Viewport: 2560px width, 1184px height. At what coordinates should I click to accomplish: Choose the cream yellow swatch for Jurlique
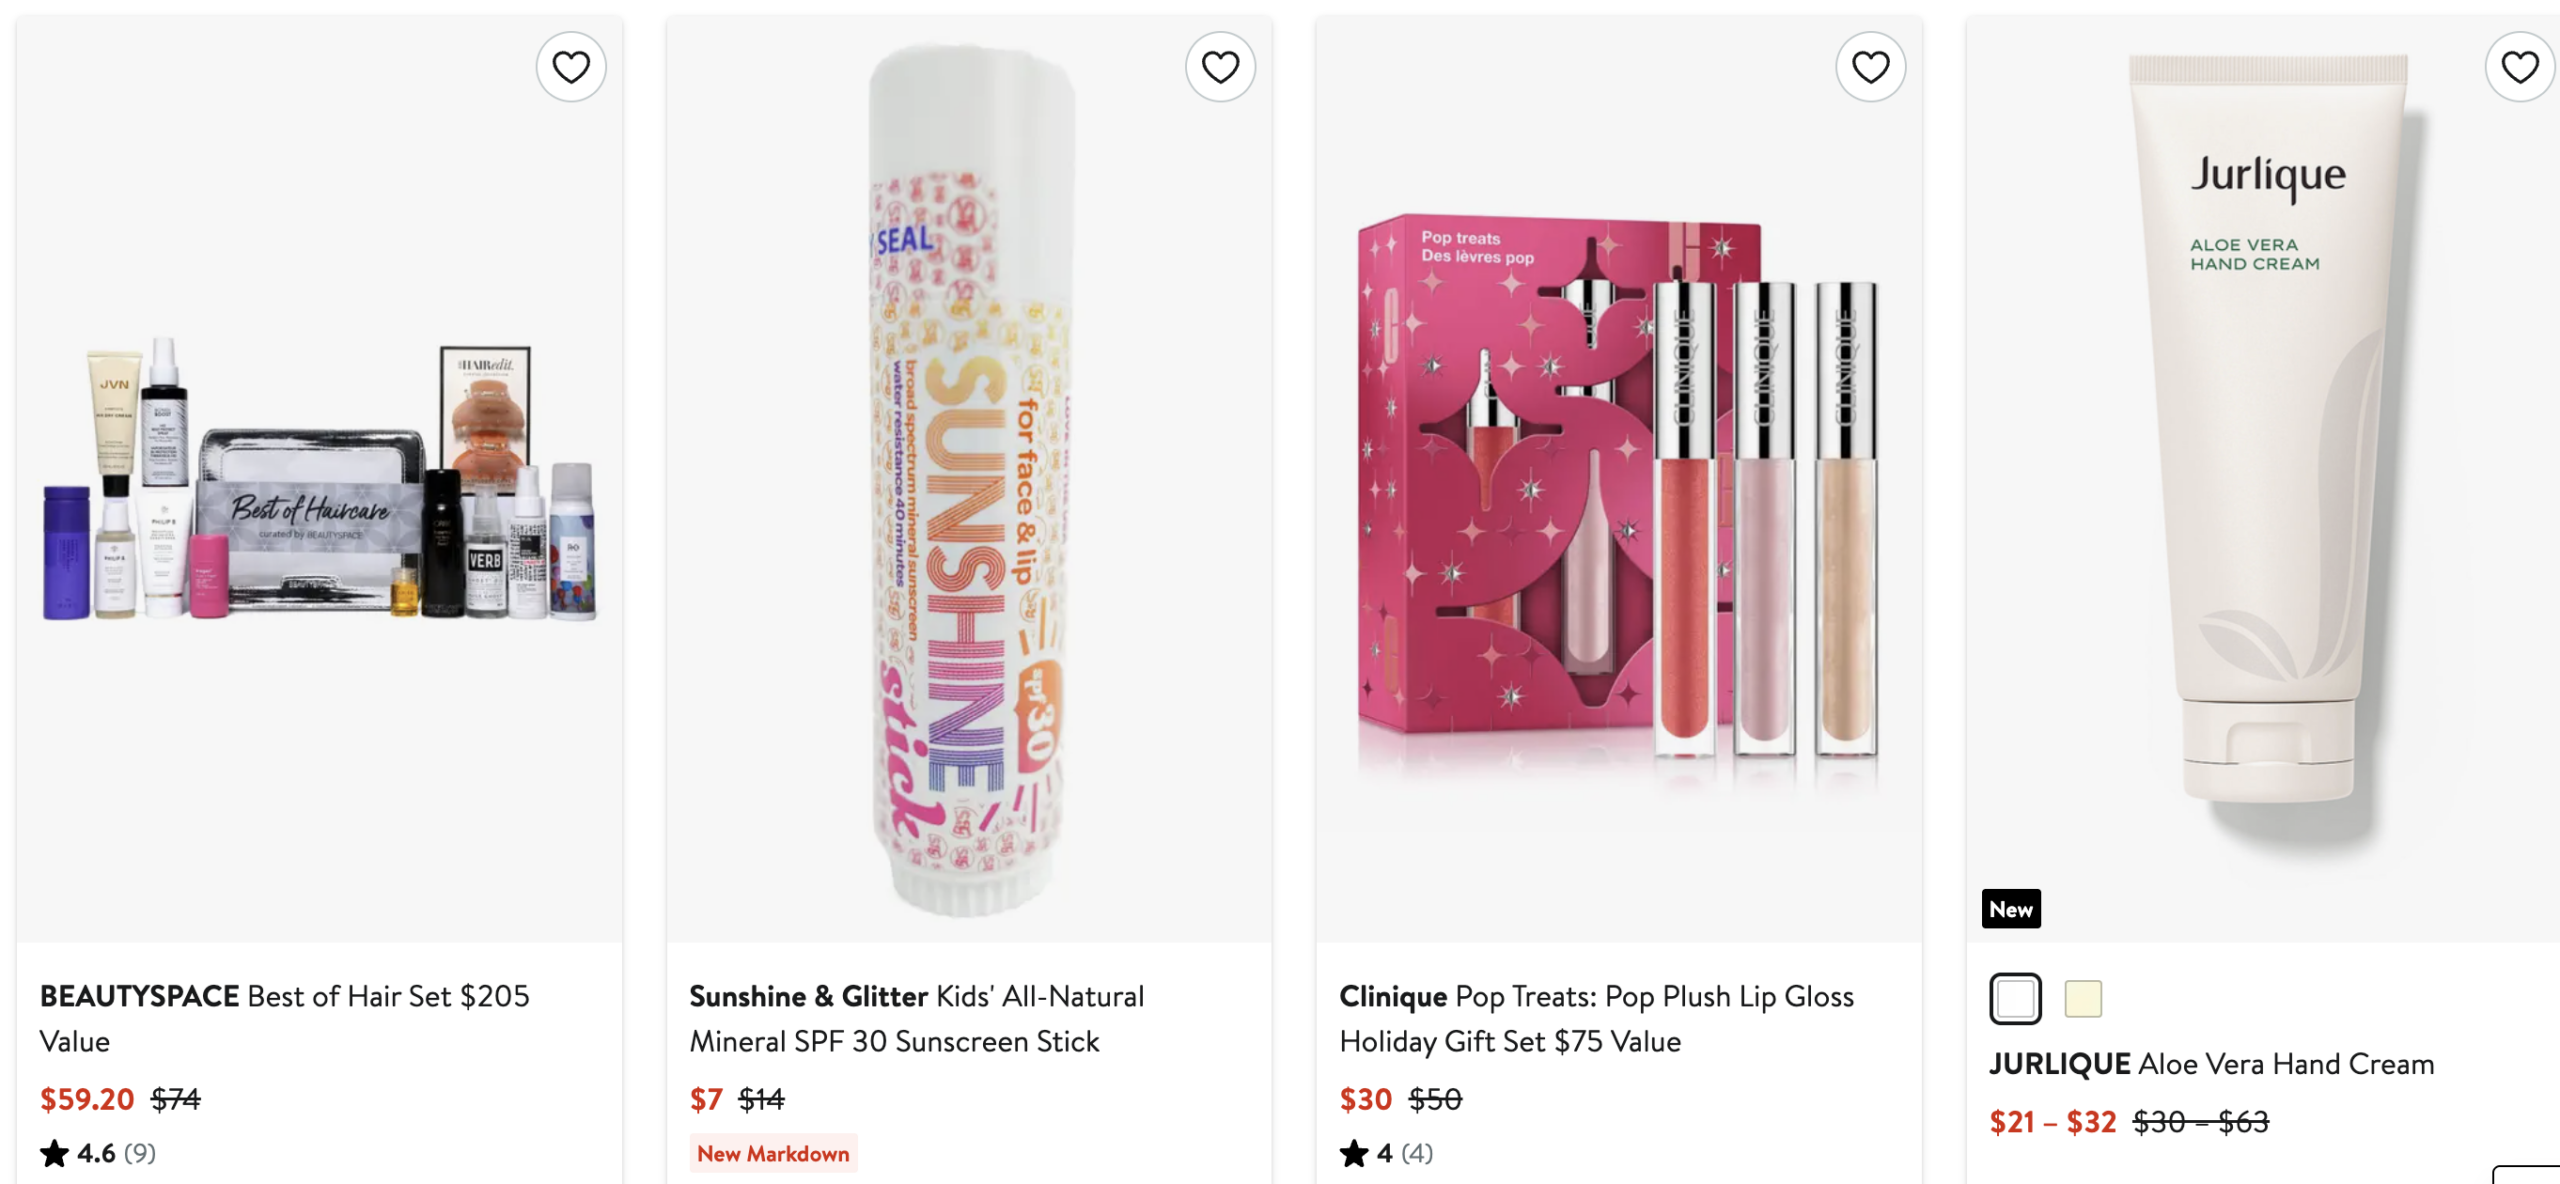click(2083, 998)
